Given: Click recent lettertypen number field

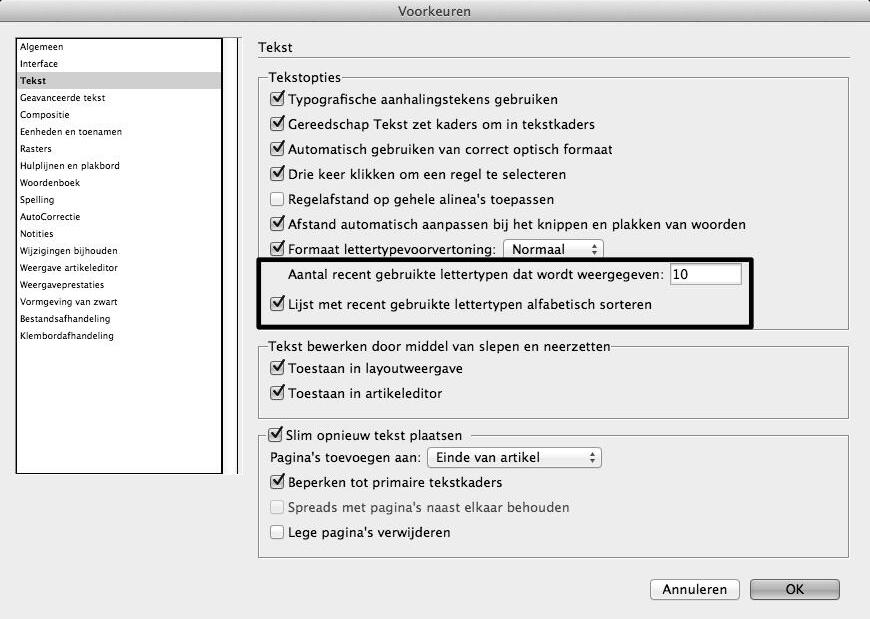Looking at the screenshot, I should (706, 274).
